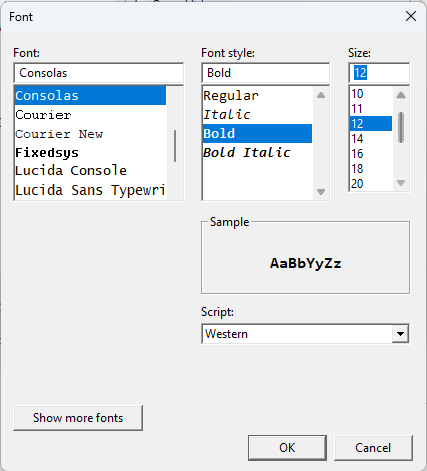Click the font style list down arrow

tap(321, 192)
